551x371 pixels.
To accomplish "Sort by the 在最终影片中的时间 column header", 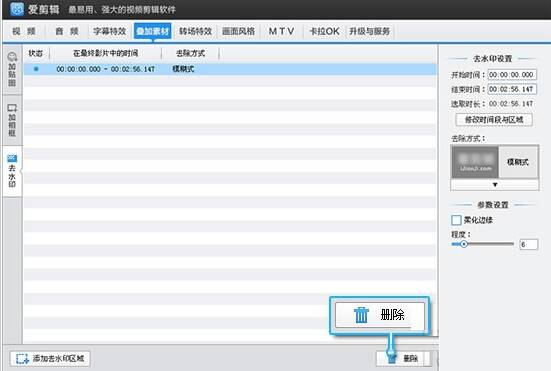I will pos(105,53).
